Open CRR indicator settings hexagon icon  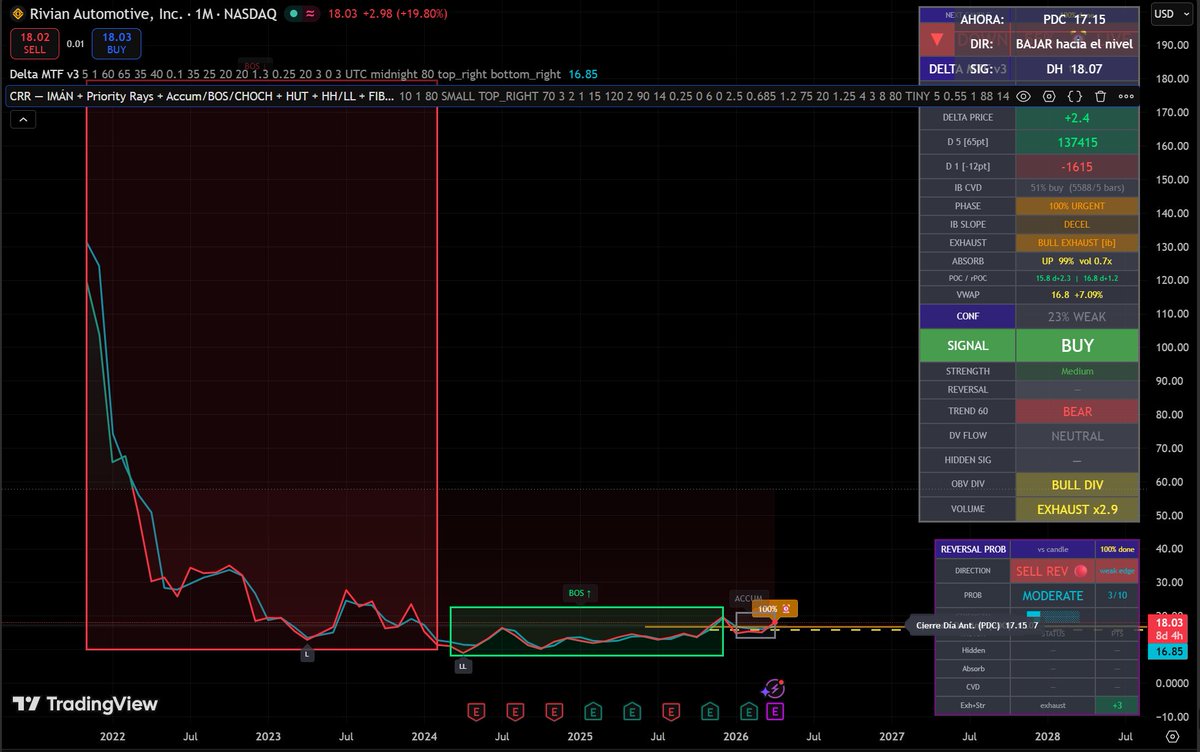[1049, 96]
